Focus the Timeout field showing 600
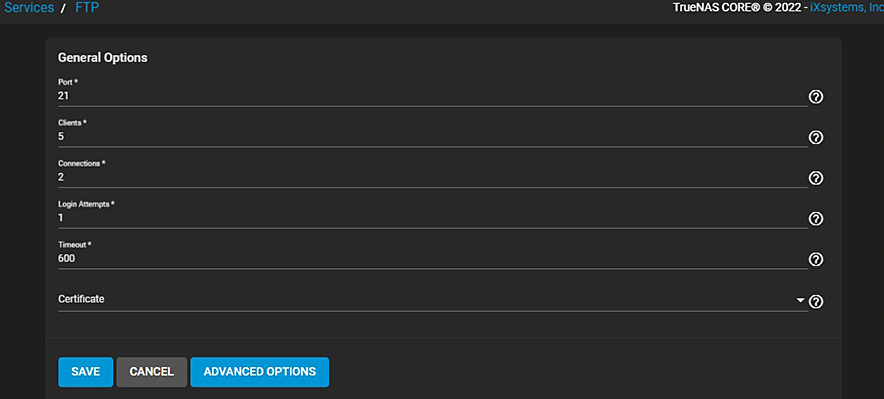Viewport: 884px width, 399px height. coord(432,259)
